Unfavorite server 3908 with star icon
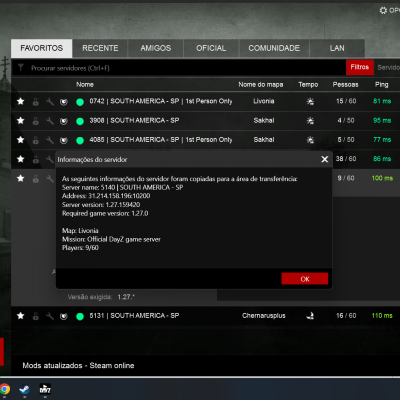The height and width of the screenshot is (400, 400). click(21, 121)
